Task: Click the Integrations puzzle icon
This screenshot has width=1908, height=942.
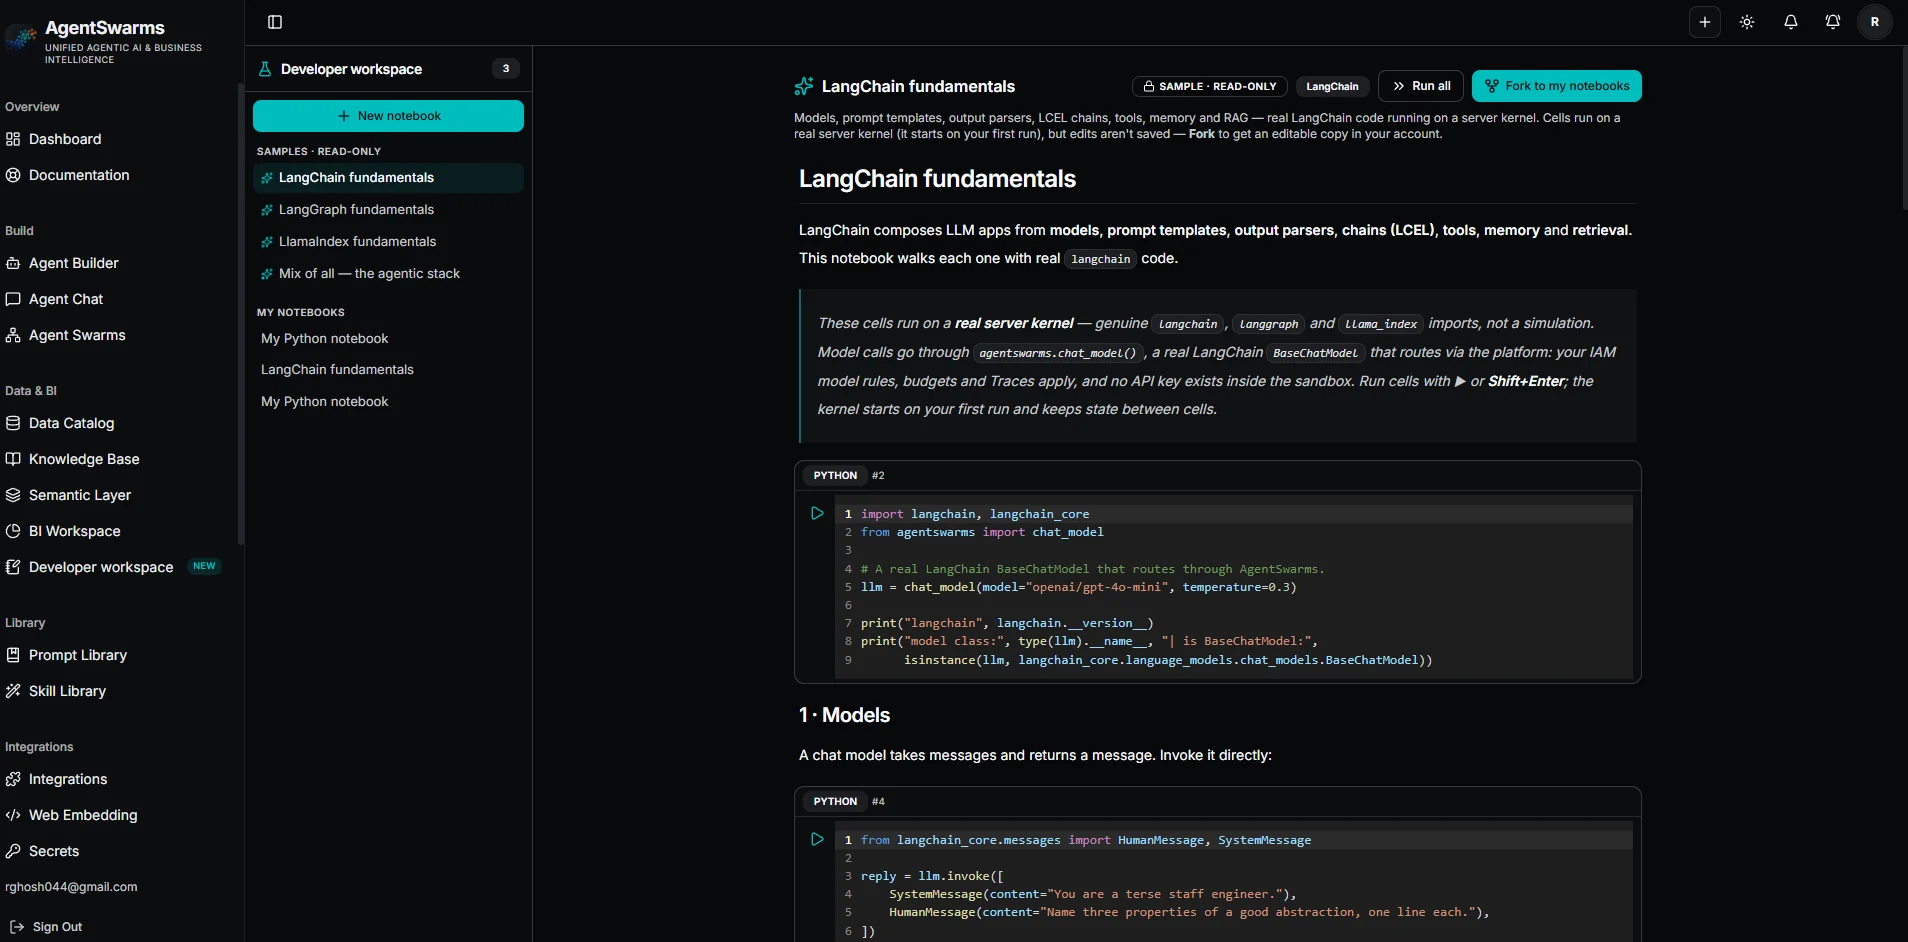Action: point(13,779)
